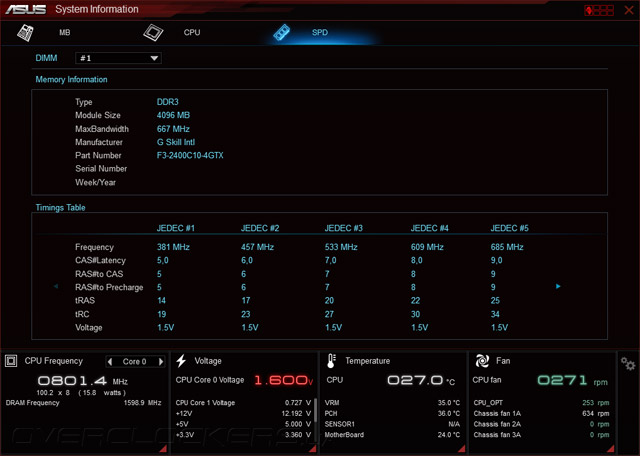Screen dimensions: 640x456
Task: Click the Week/Year label
Action: pyautogui.click(x=96, y=182)
